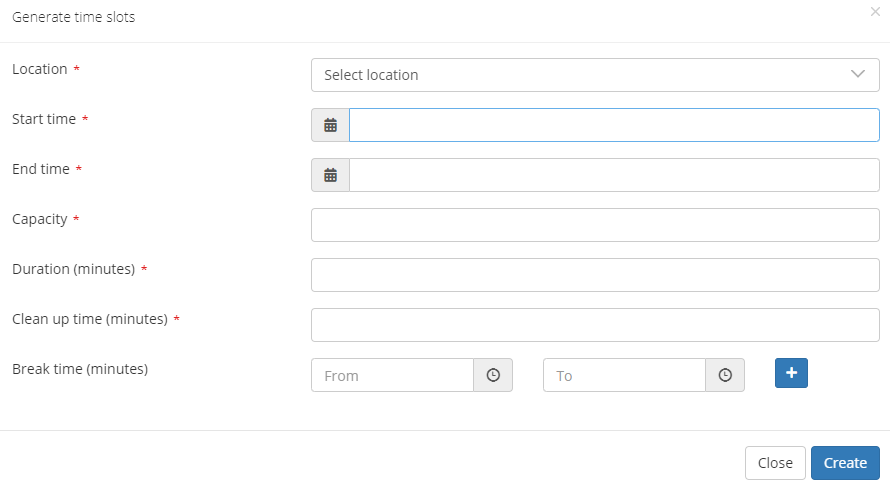
Task: Select the Capacity input box
Action: click(595, 225)
